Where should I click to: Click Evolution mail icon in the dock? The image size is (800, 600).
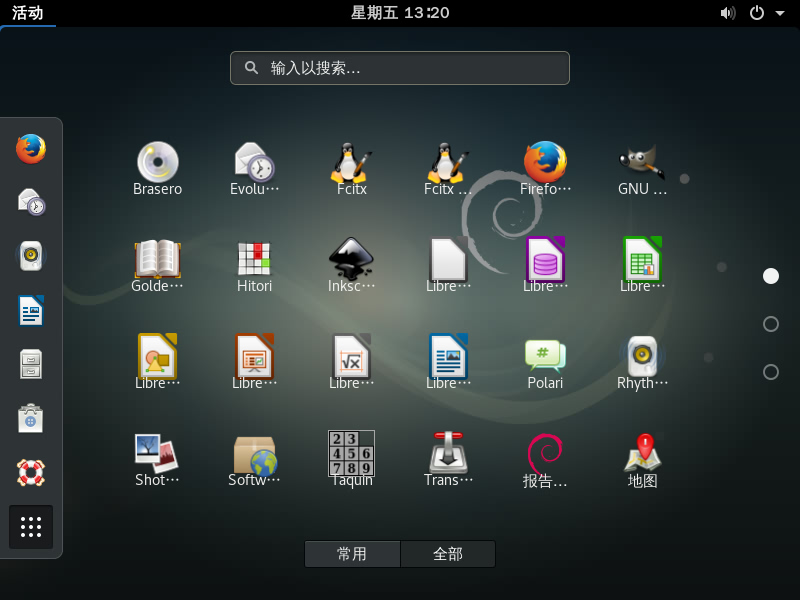click(31, 202)
